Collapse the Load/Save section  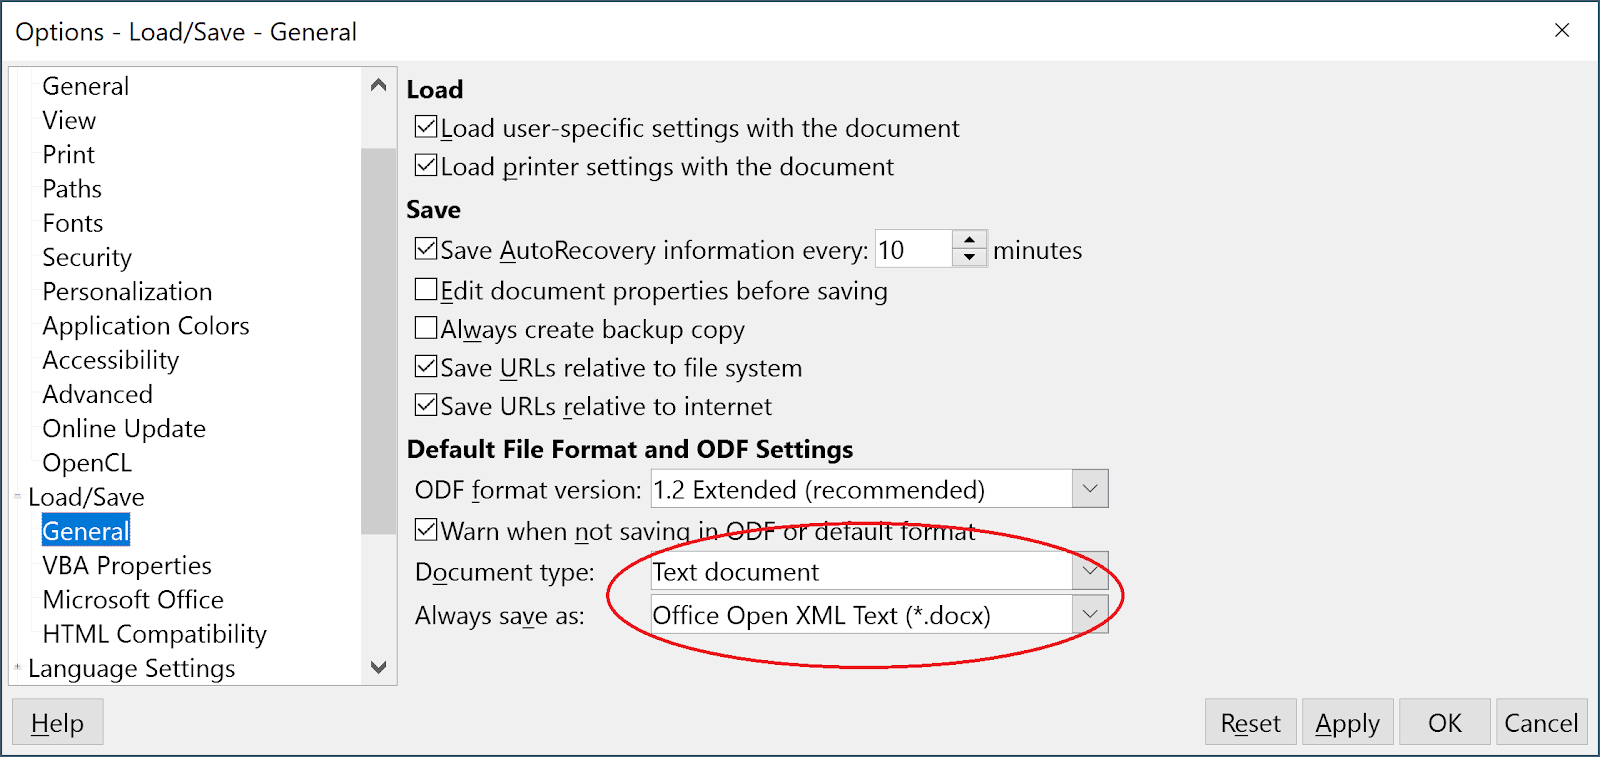click(20, 496)
